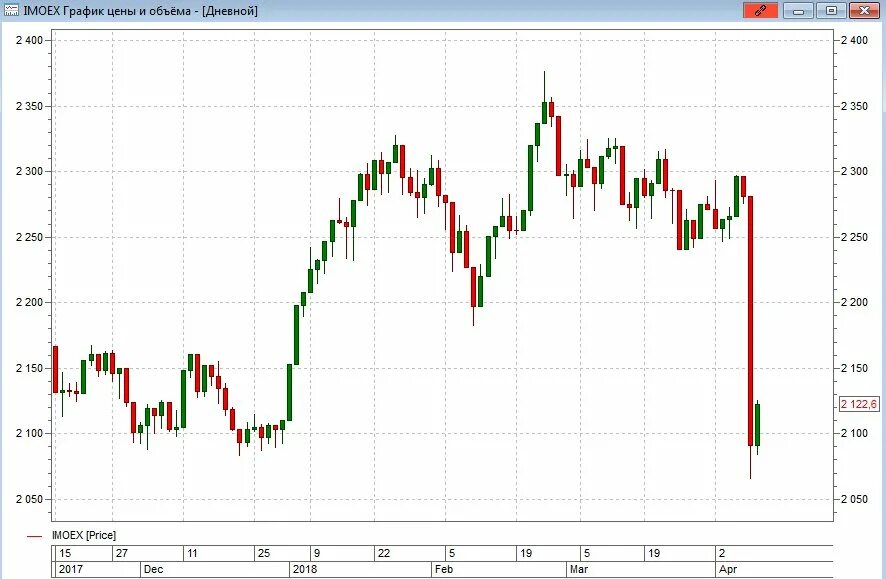Screen dimensions: 886x579
Task: Click the date label 15 on time axis
Action: pos(65,553)
